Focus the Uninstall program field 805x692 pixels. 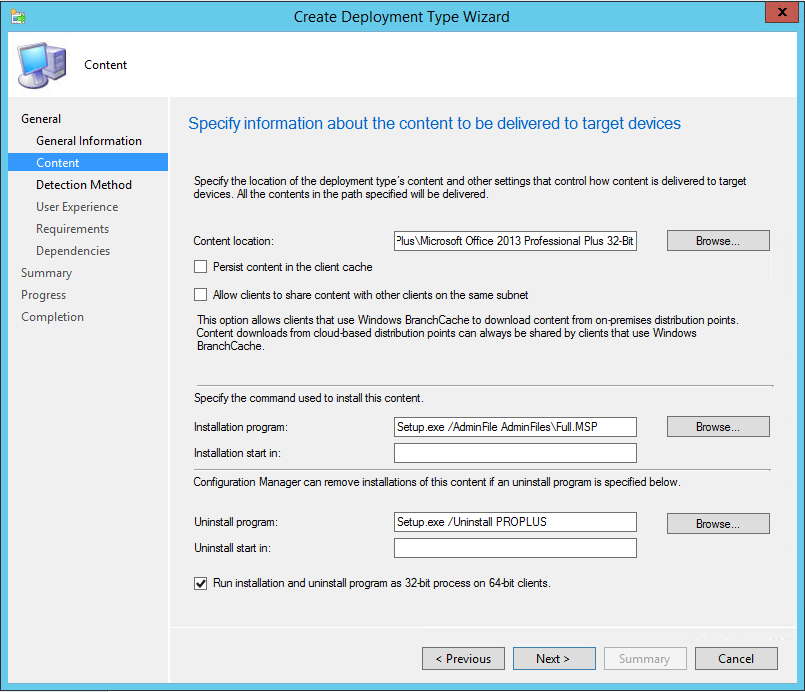515,522
